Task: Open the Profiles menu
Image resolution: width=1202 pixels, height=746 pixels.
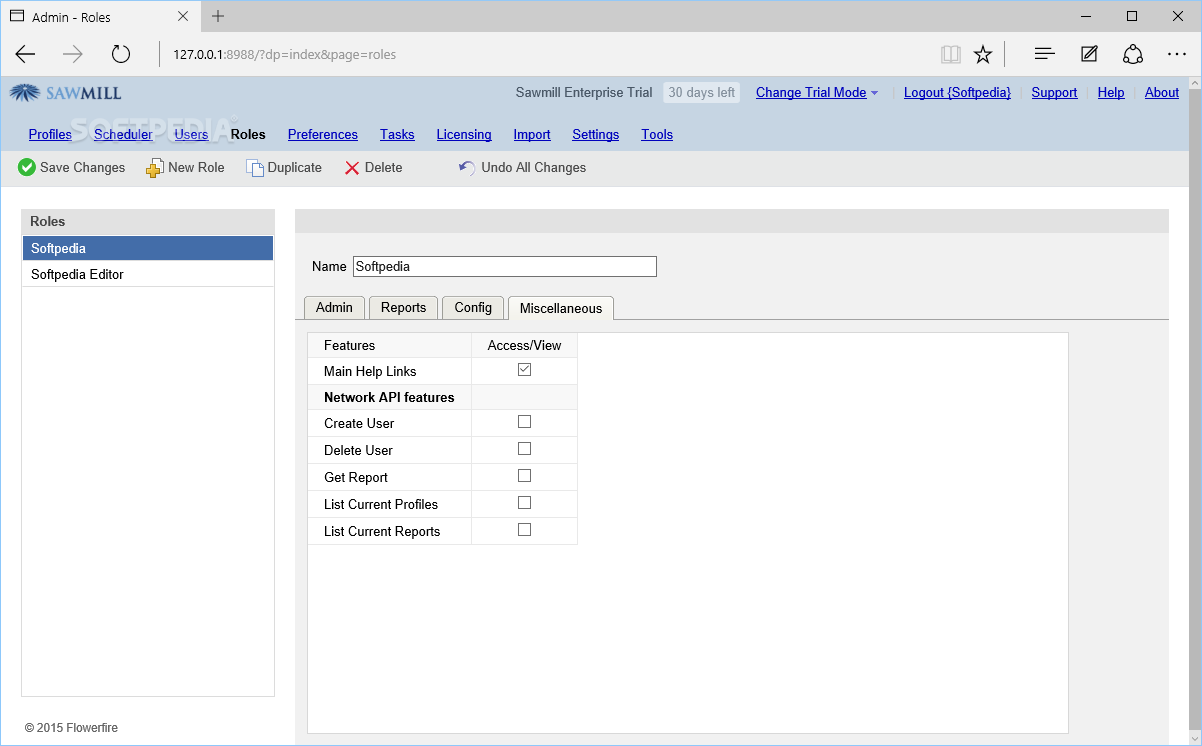Action: (x=50, y=135)
